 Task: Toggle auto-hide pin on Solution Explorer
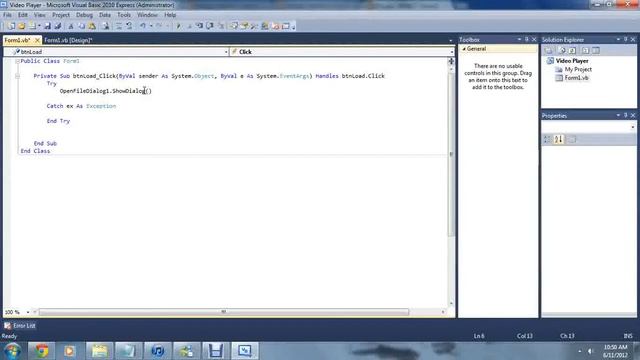(x=626, y=40)
